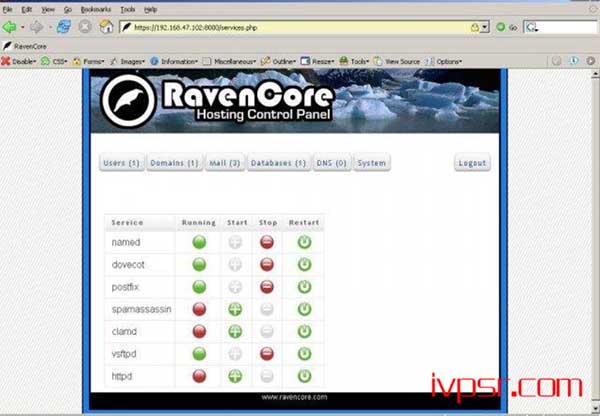Reload the page with the refresh icon

[64, 27]
